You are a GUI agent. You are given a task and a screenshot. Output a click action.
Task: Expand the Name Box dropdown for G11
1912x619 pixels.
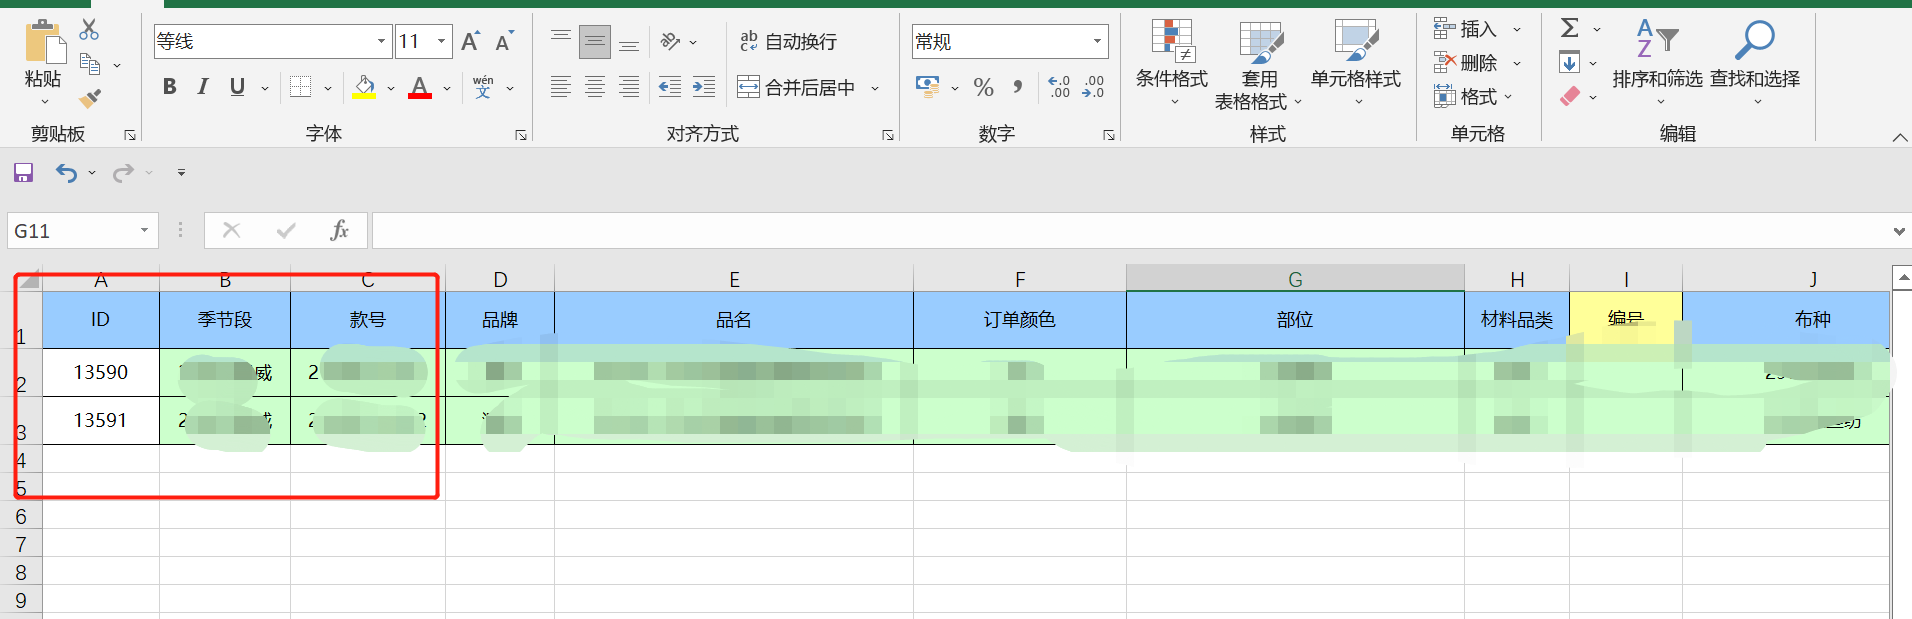click(x=145, y=231)
